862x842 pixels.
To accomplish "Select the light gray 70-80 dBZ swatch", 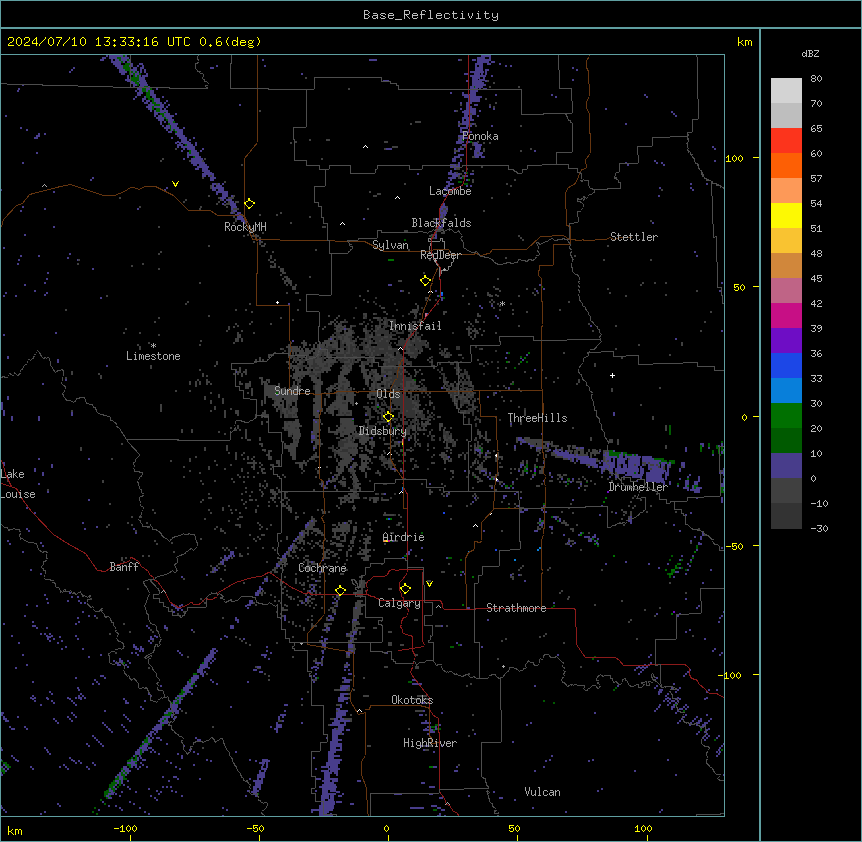I will point(786,91).
